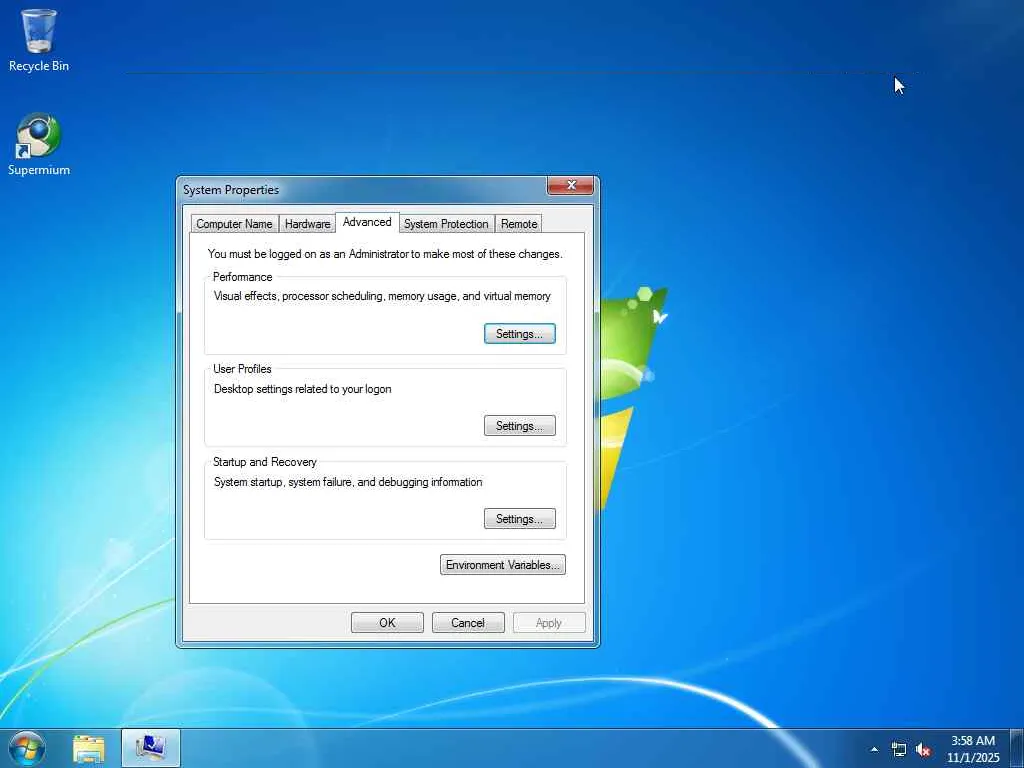Confirm with the OK button
The width and height of the screenshot is (1024, 768).
pos(387,623)
